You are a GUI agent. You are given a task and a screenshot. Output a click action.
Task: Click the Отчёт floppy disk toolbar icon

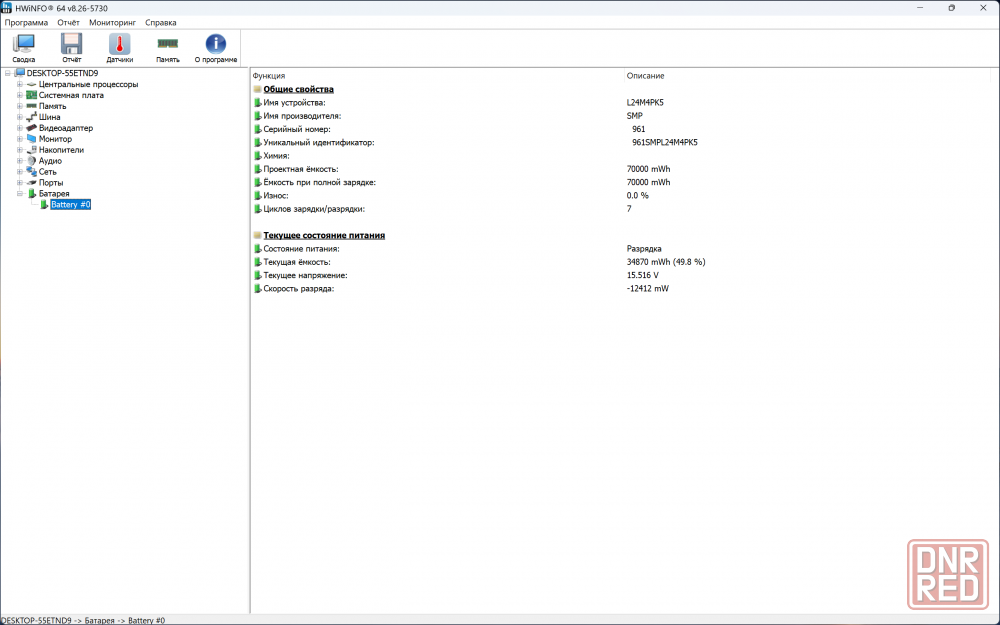[x=71, y=46]
